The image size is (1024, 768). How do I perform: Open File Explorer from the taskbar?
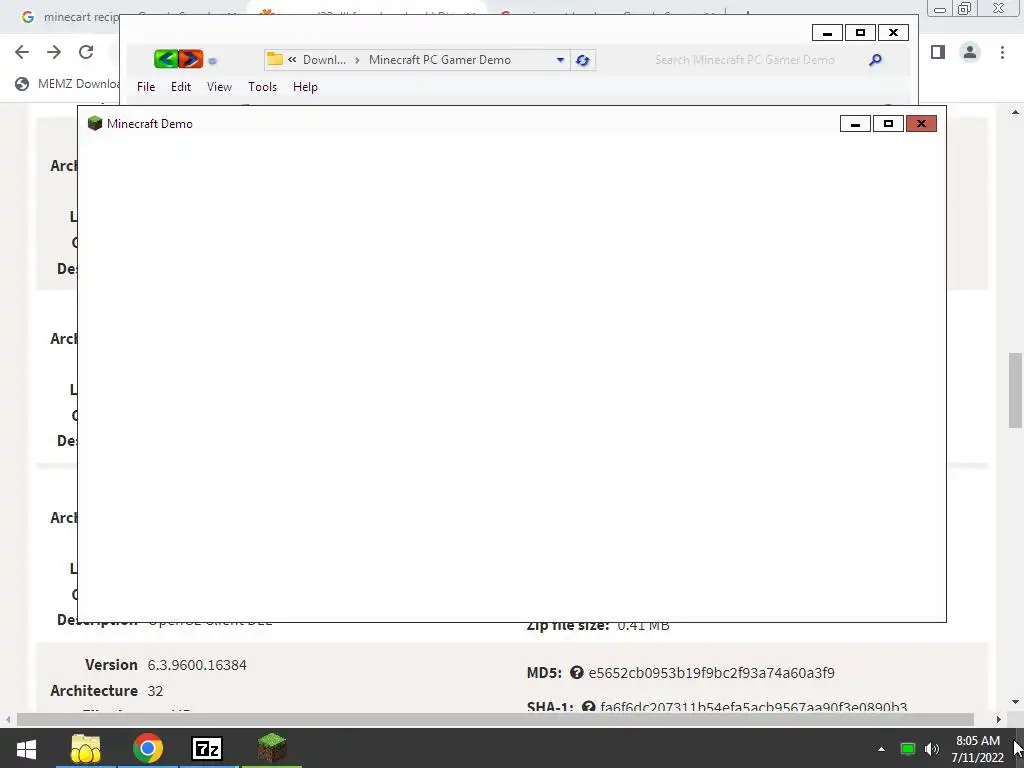[86, 748]
